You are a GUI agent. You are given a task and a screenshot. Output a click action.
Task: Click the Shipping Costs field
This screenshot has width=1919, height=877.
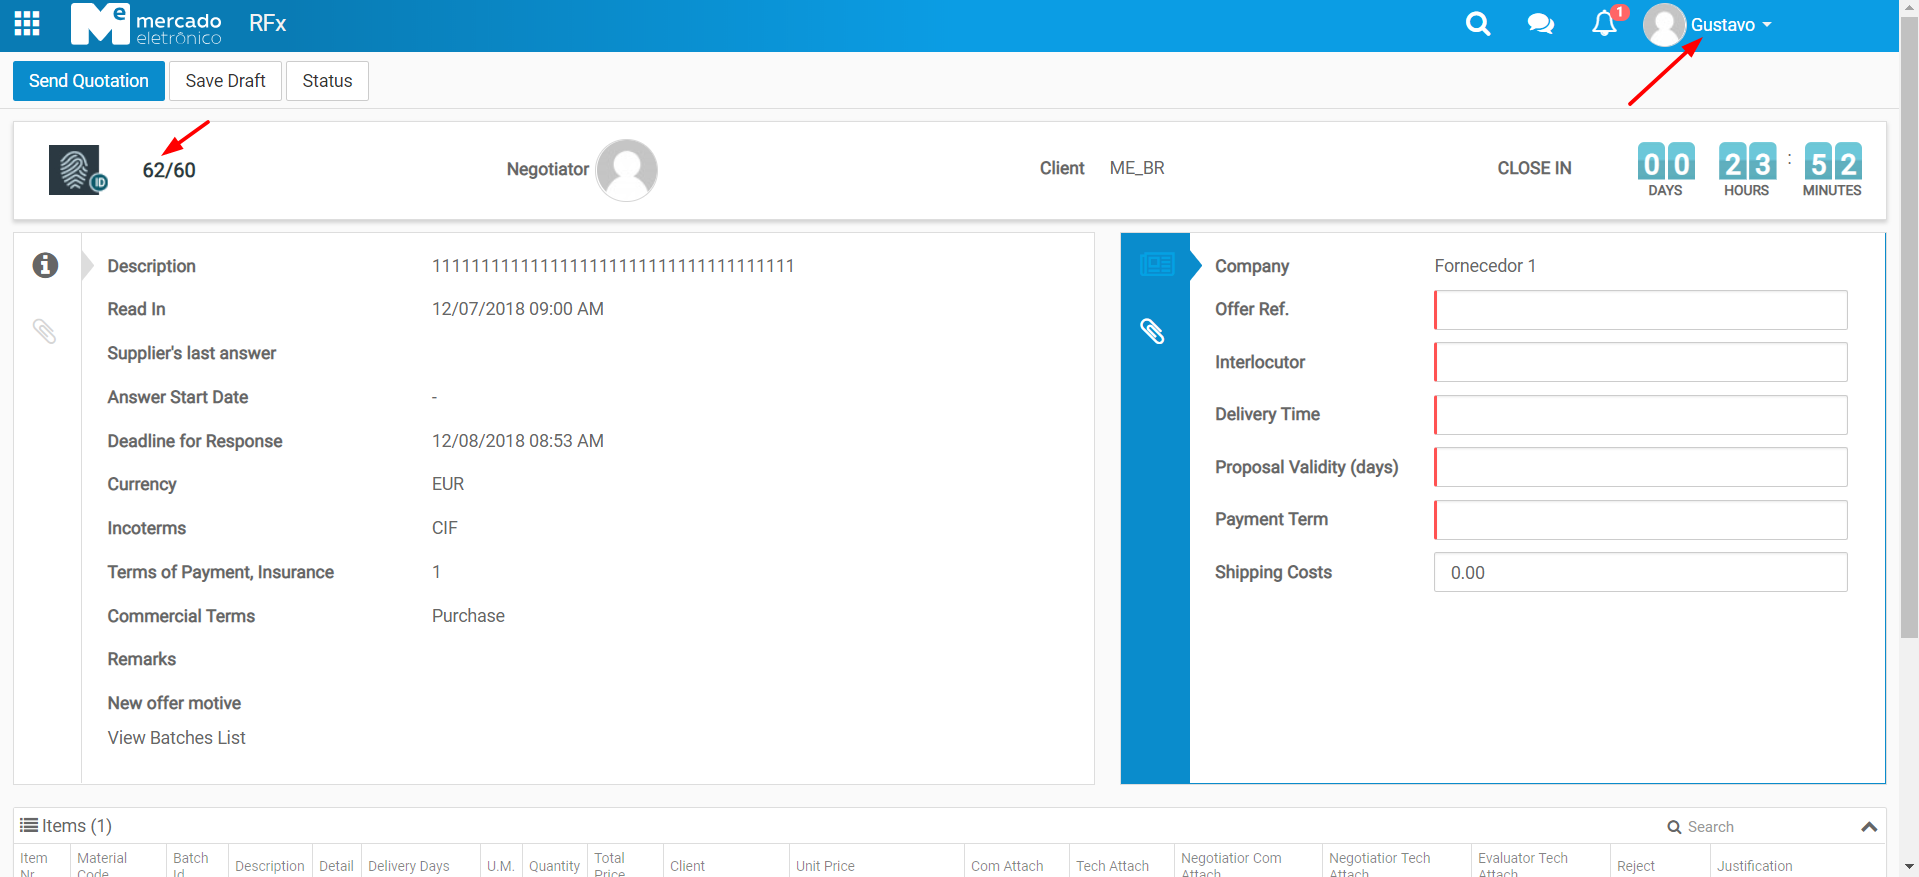tap(1640, 573)
